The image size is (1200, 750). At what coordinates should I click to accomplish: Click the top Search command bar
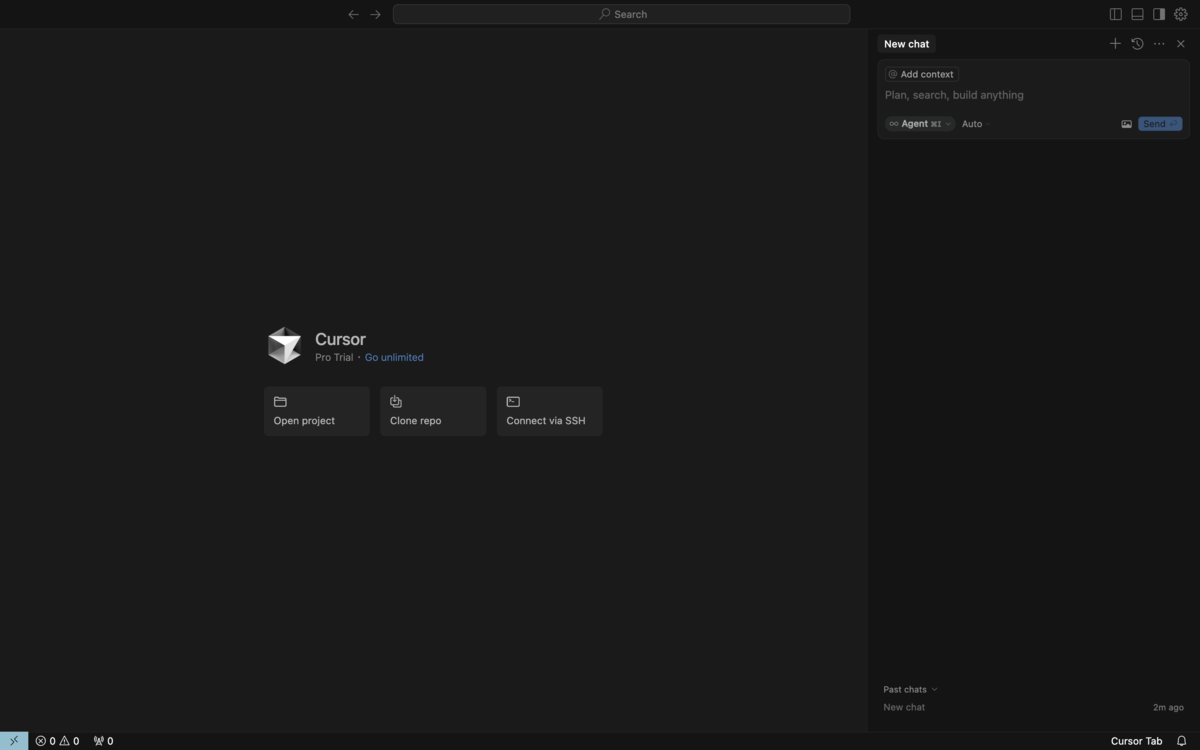621,14
